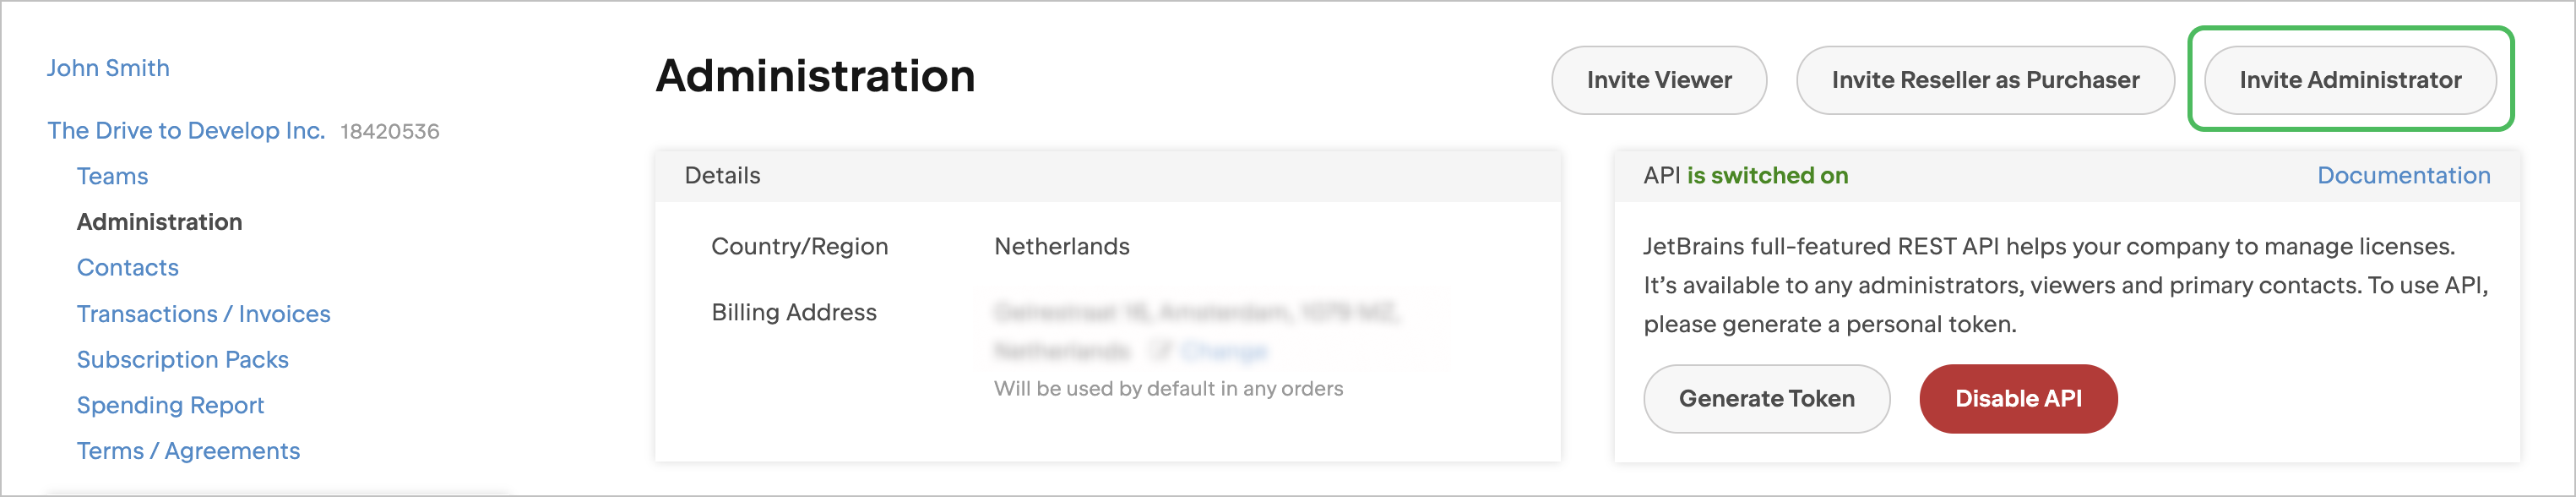Disable API with the red button

(x=2017, y=399)
